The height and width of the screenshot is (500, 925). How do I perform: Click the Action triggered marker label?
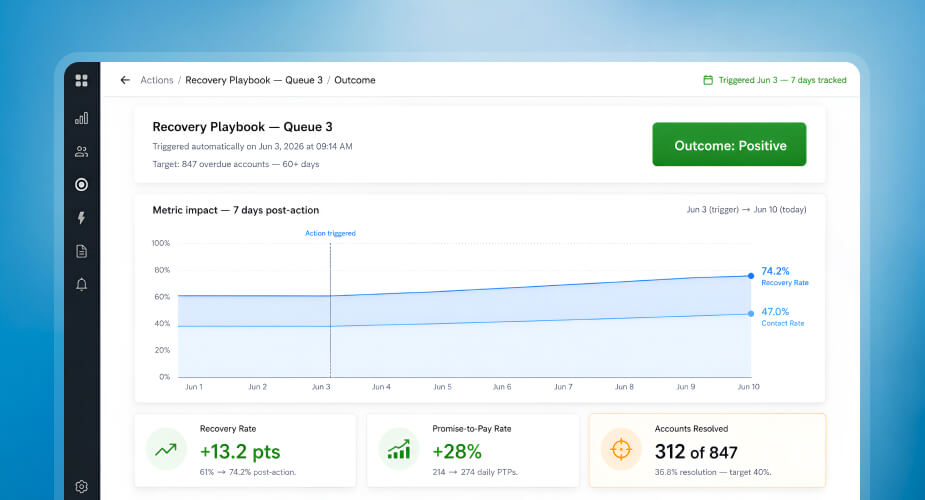330,233
